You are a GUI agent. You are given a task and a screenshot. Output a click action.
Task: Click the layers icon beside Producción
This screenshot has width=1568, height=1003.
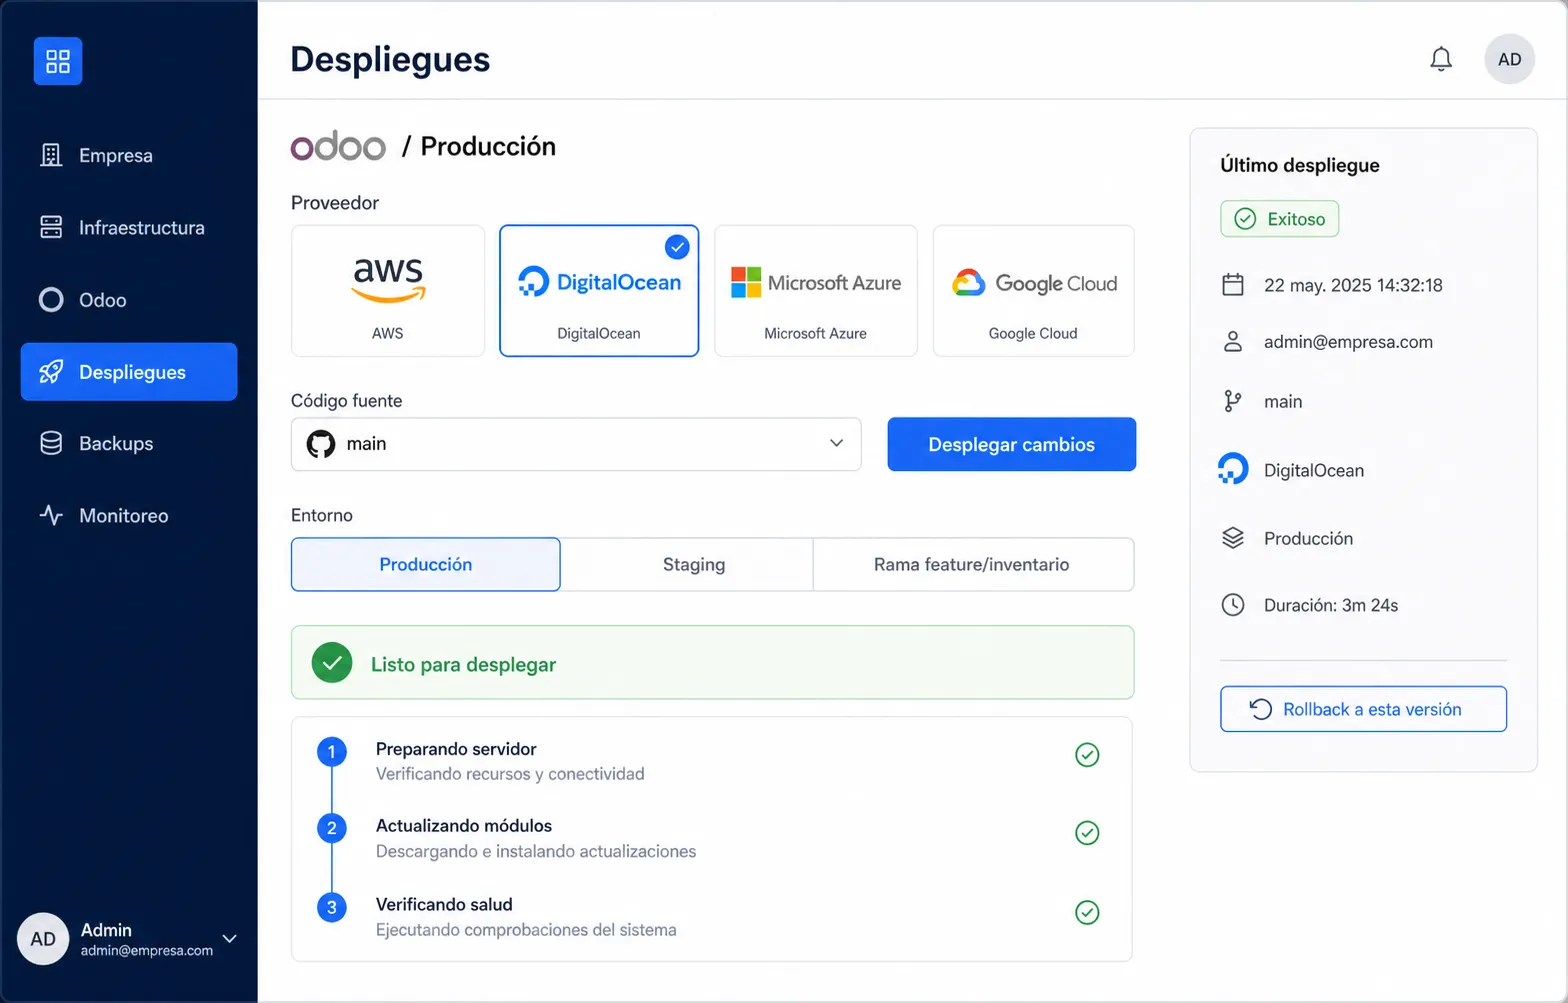point(1233,538)
